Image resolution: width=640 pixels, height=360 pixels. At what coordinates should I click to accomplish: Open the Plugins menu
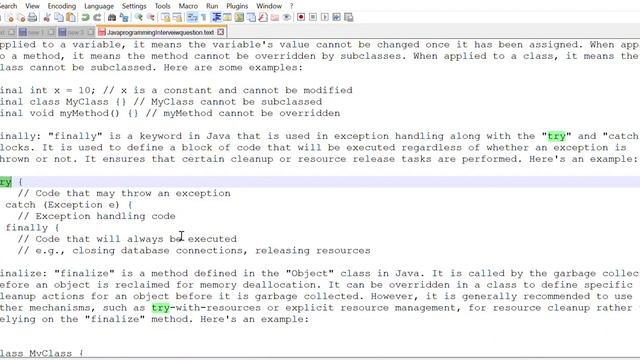pyautogui.click(x=237, y=6)
